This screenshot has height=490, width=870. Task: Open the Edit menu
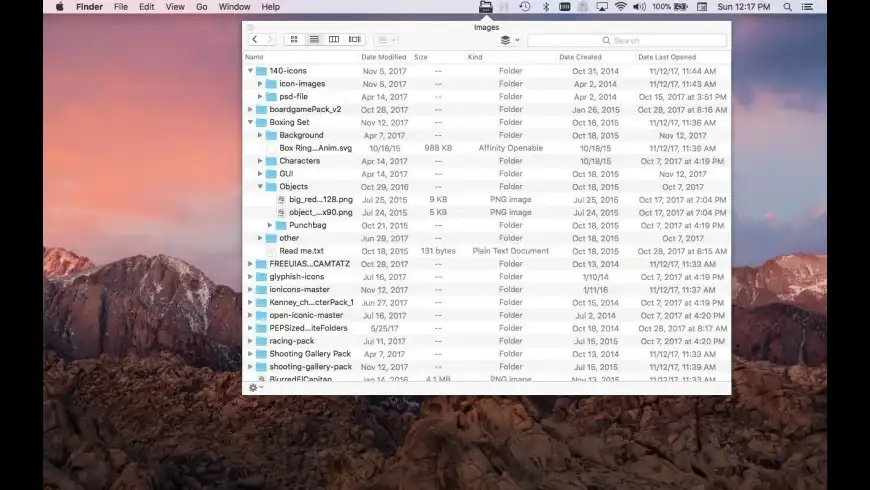(x=146, y=7)
